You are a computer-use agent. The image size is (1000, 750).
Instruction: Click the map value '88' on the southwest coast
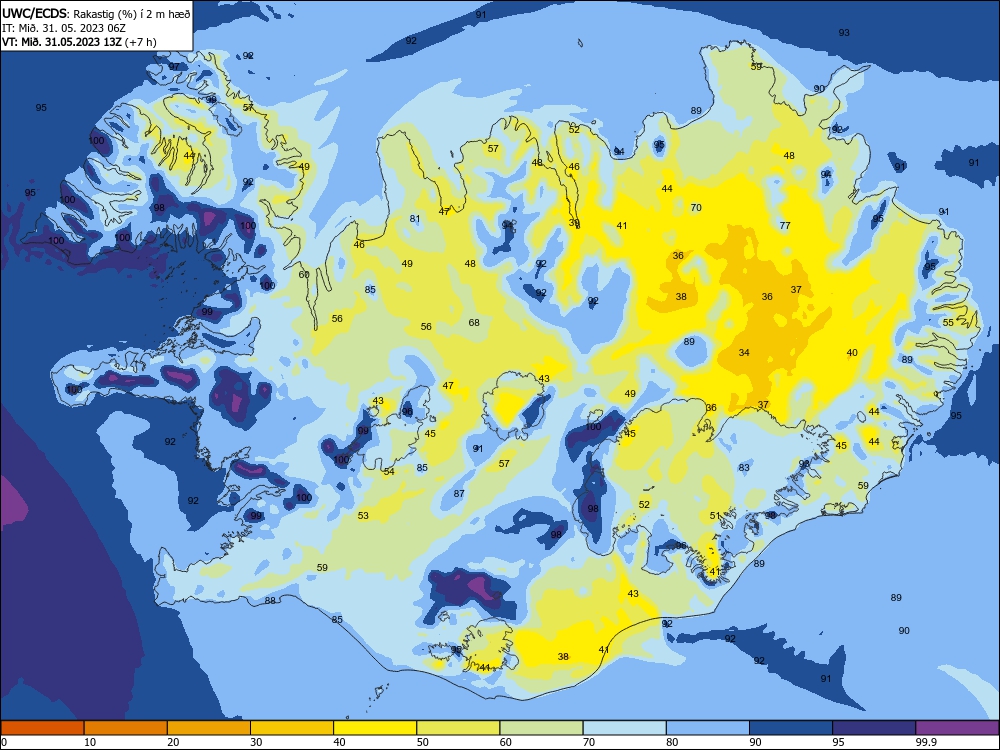270,600
